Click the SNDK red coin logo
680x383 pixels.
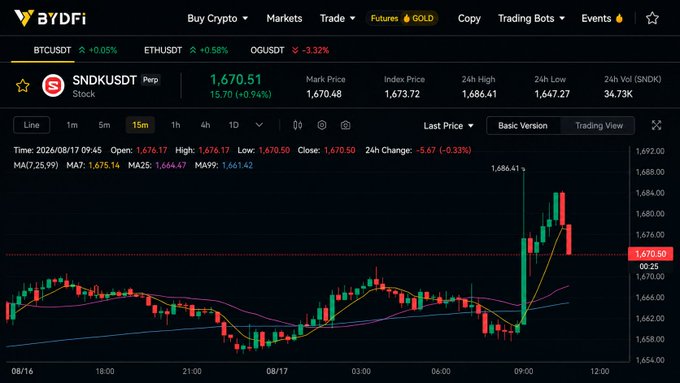(53, 85)
